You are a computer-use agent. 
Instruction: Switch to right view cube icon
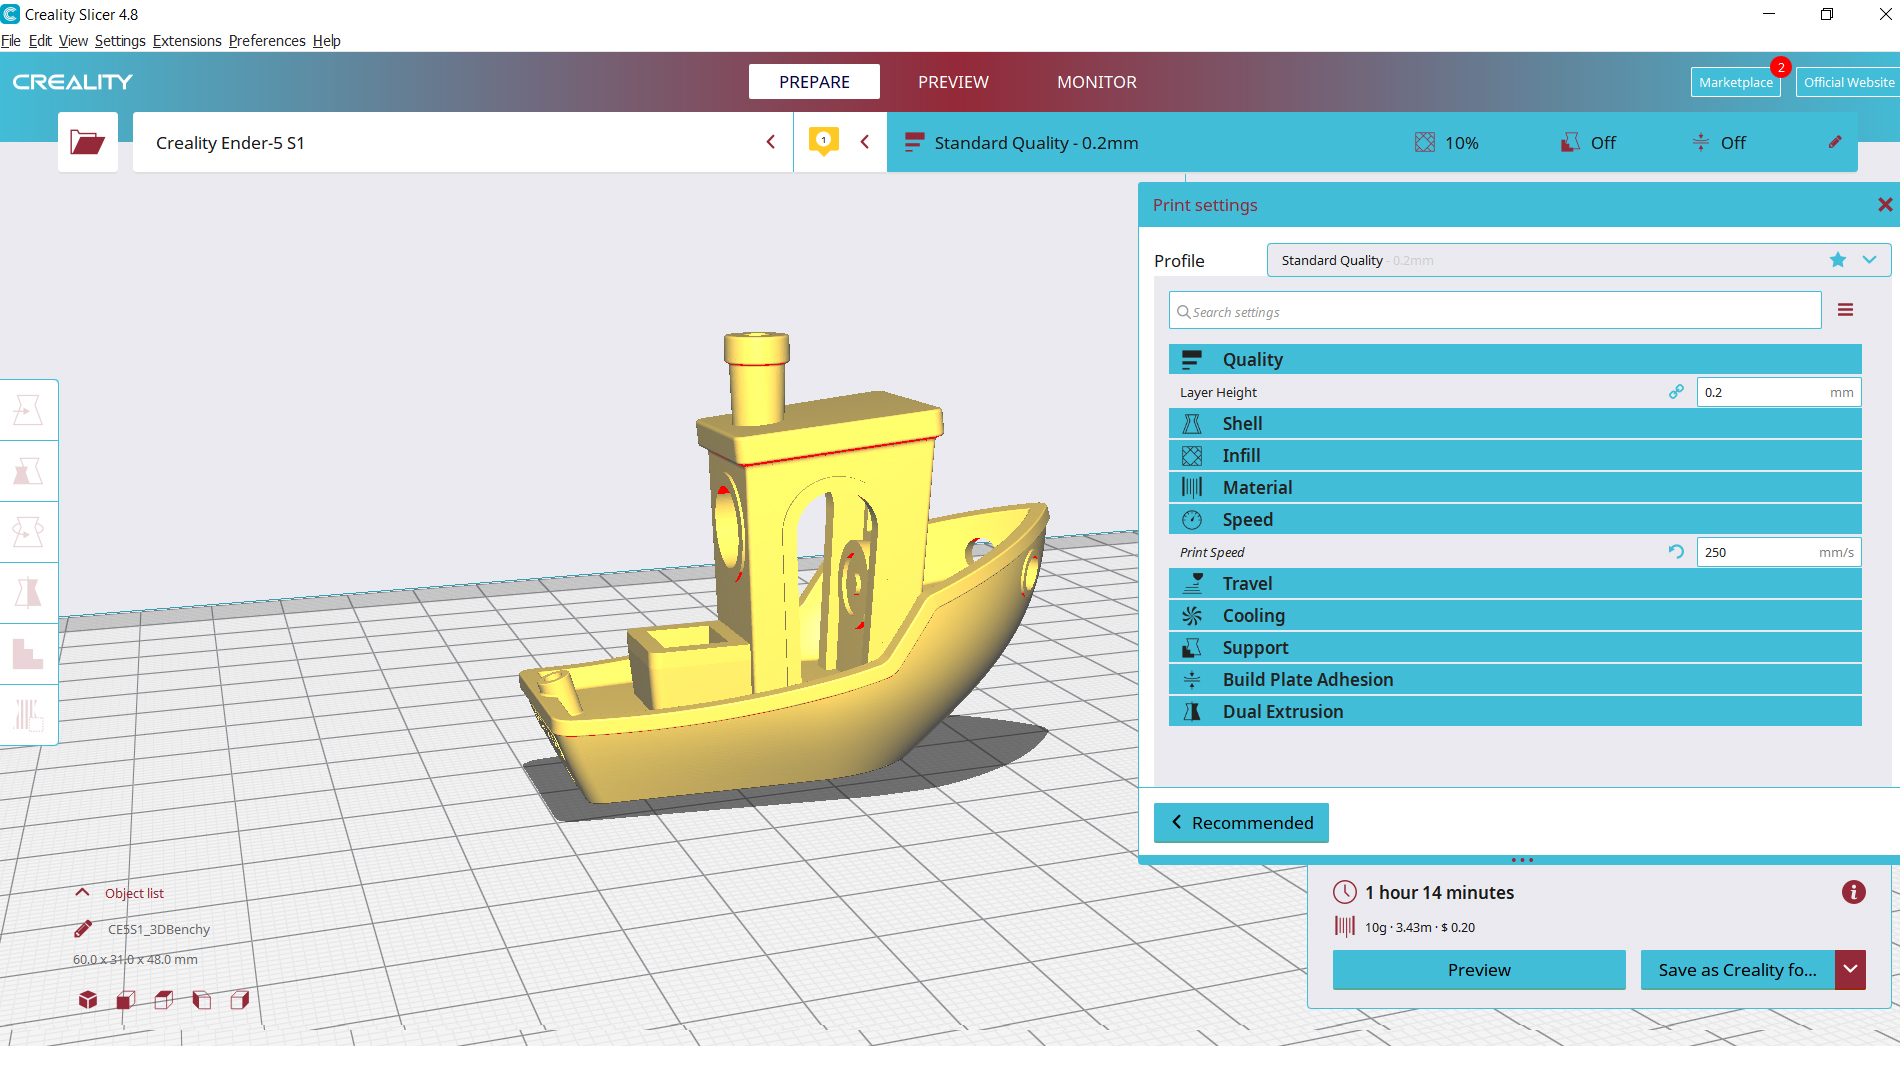point(240,1000)
